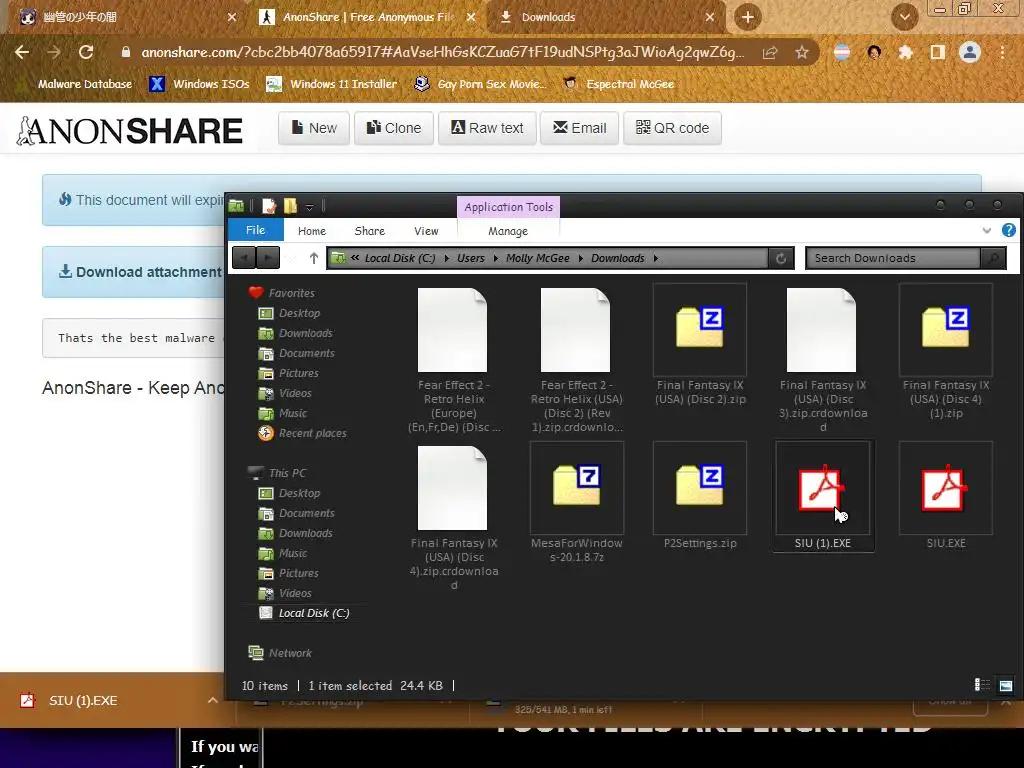Open the quick access toolbar dropdown

310,207
